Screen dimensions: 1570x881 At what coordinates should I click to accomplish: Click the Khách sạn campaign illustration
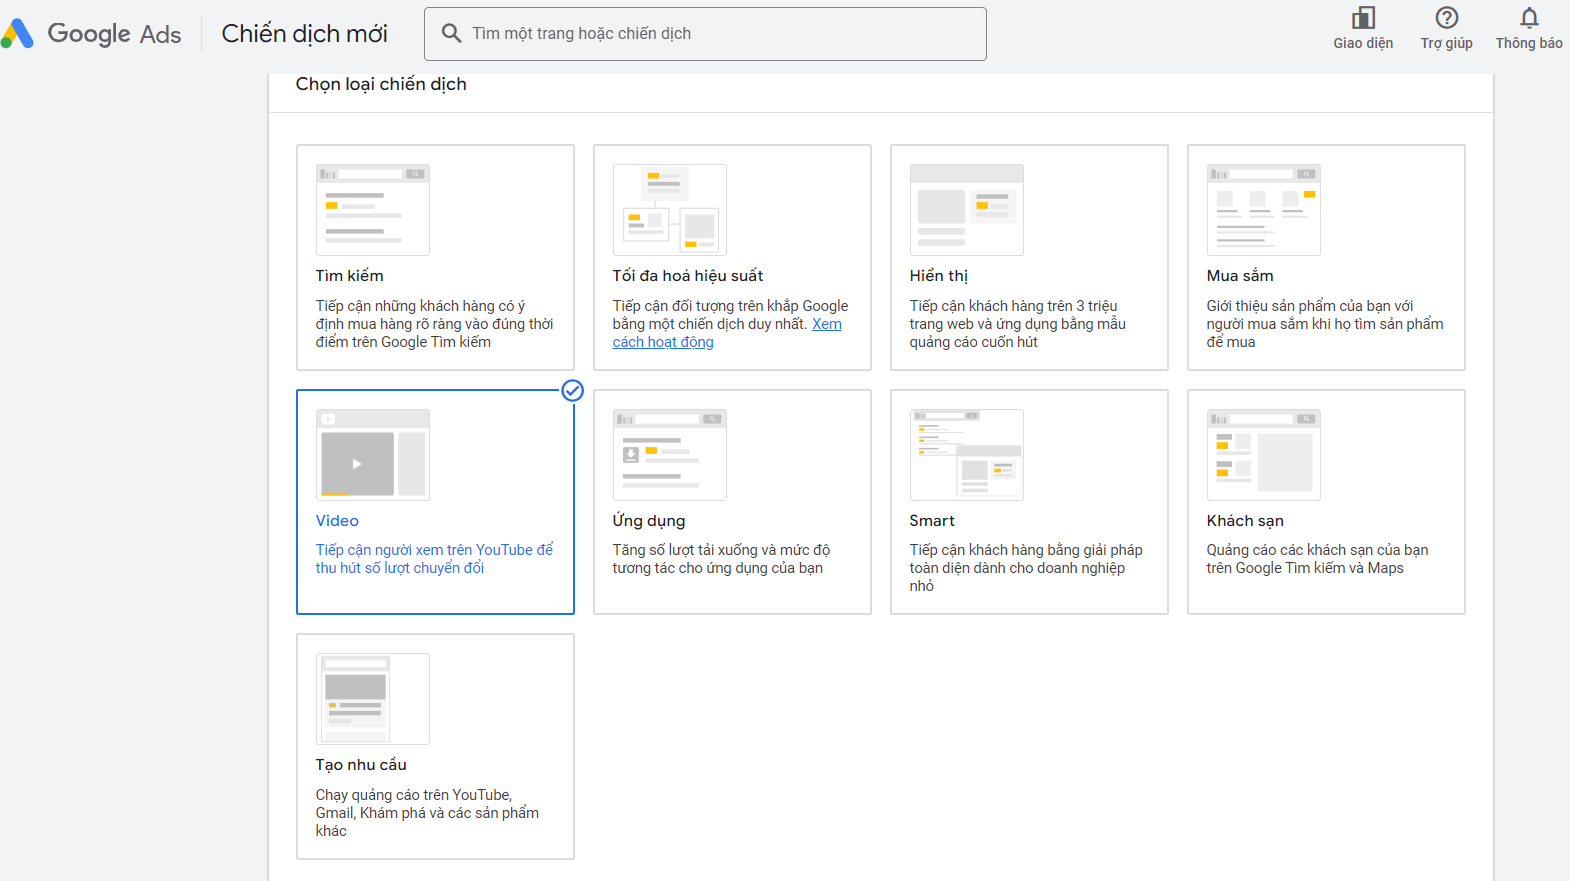coord(1264,455)
